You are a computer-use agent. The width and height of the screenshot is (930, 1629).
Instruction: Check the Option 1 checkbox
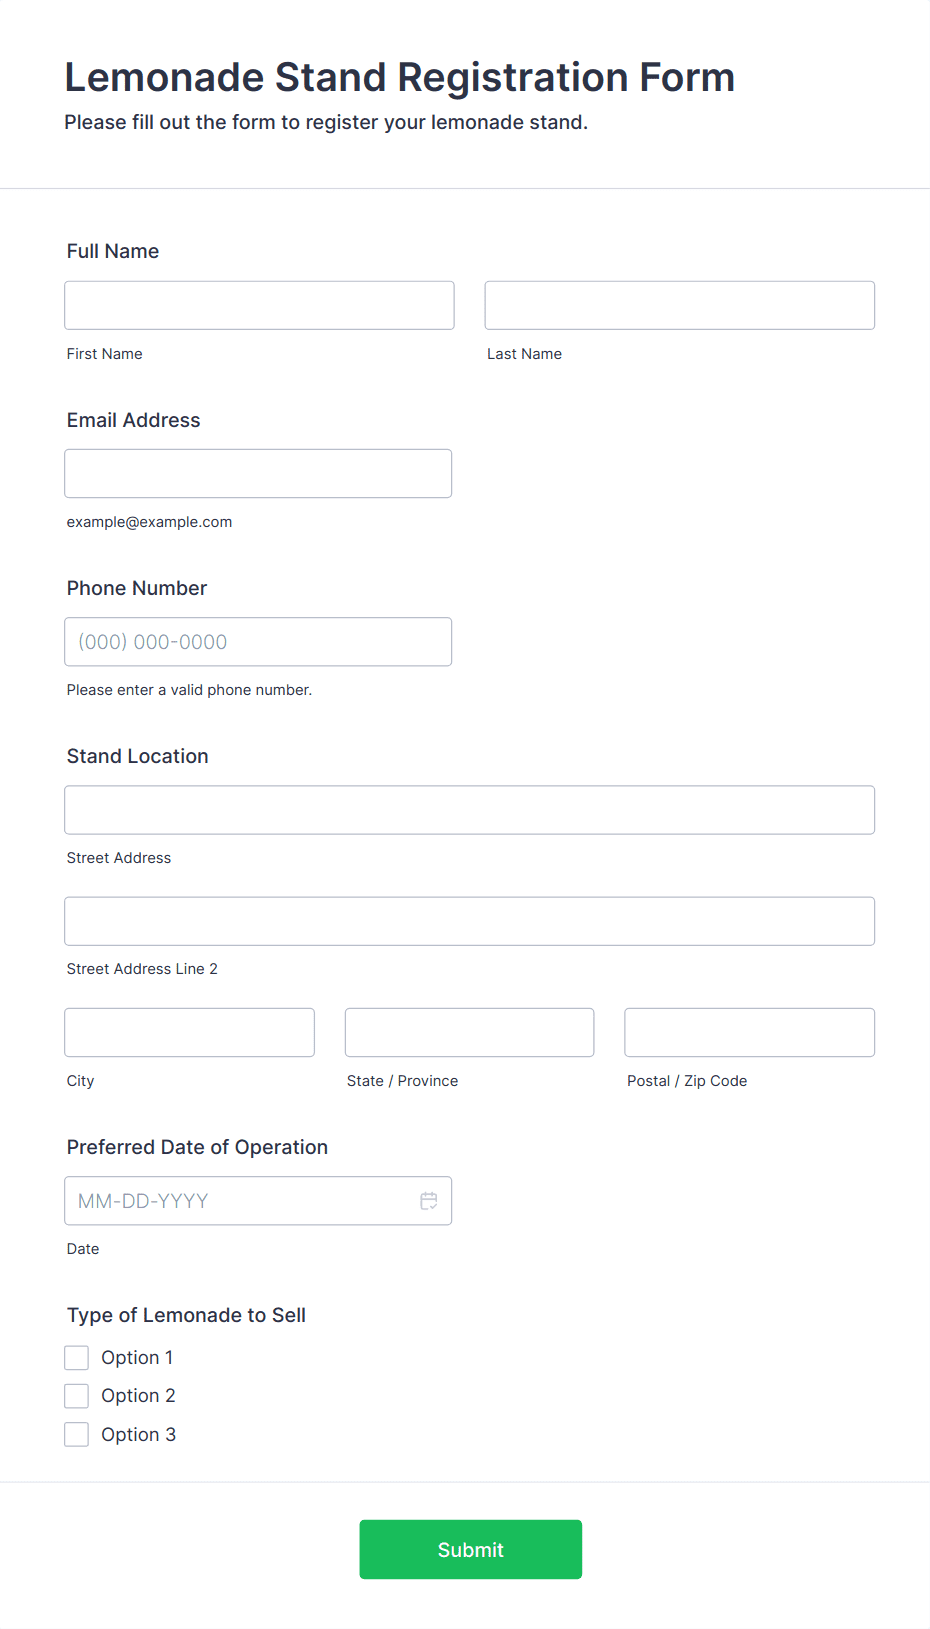click(x=77, y=1357)
